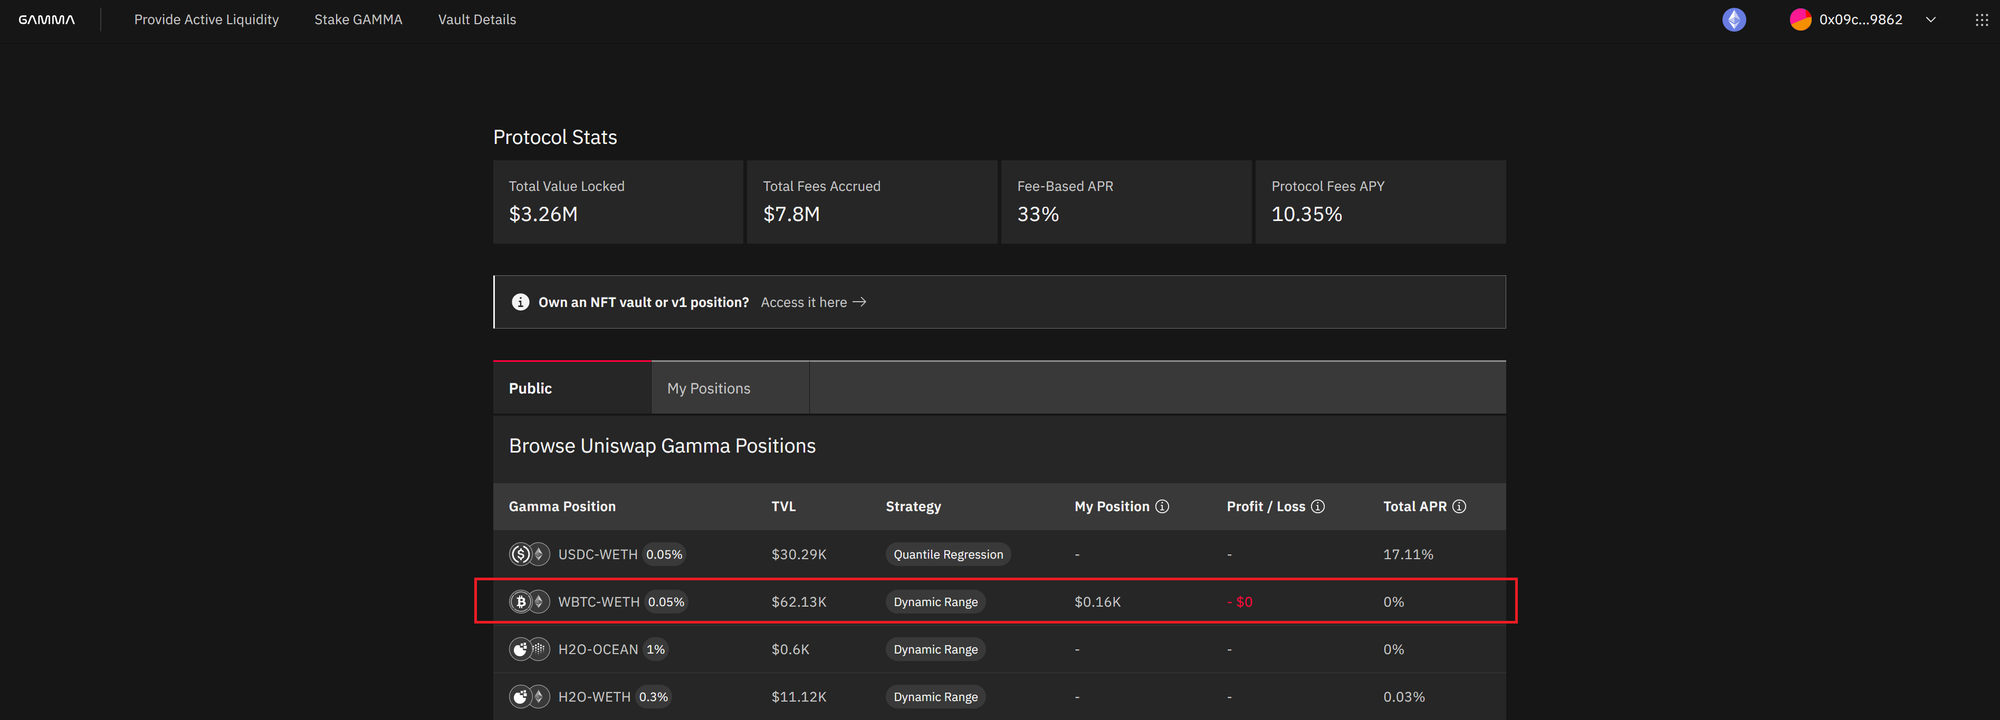Click the $11.12K TVL cell
The width and height of the screenshot is (2000, 720).
(799, 697)
